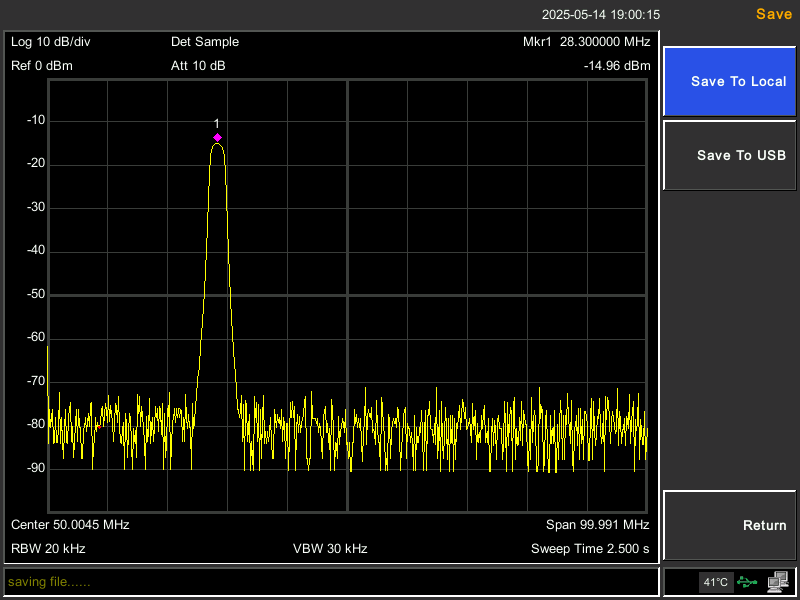Select the Mkr1 28.300000 MHz readout

point(586,42)
